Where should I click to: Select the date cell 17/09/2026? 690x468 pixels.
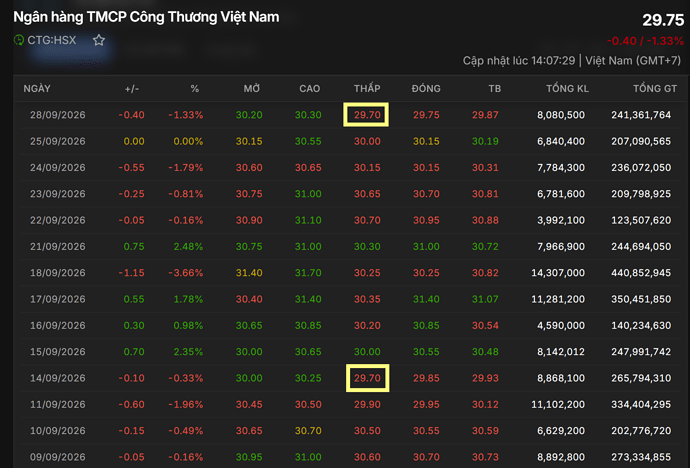point(58,299)
